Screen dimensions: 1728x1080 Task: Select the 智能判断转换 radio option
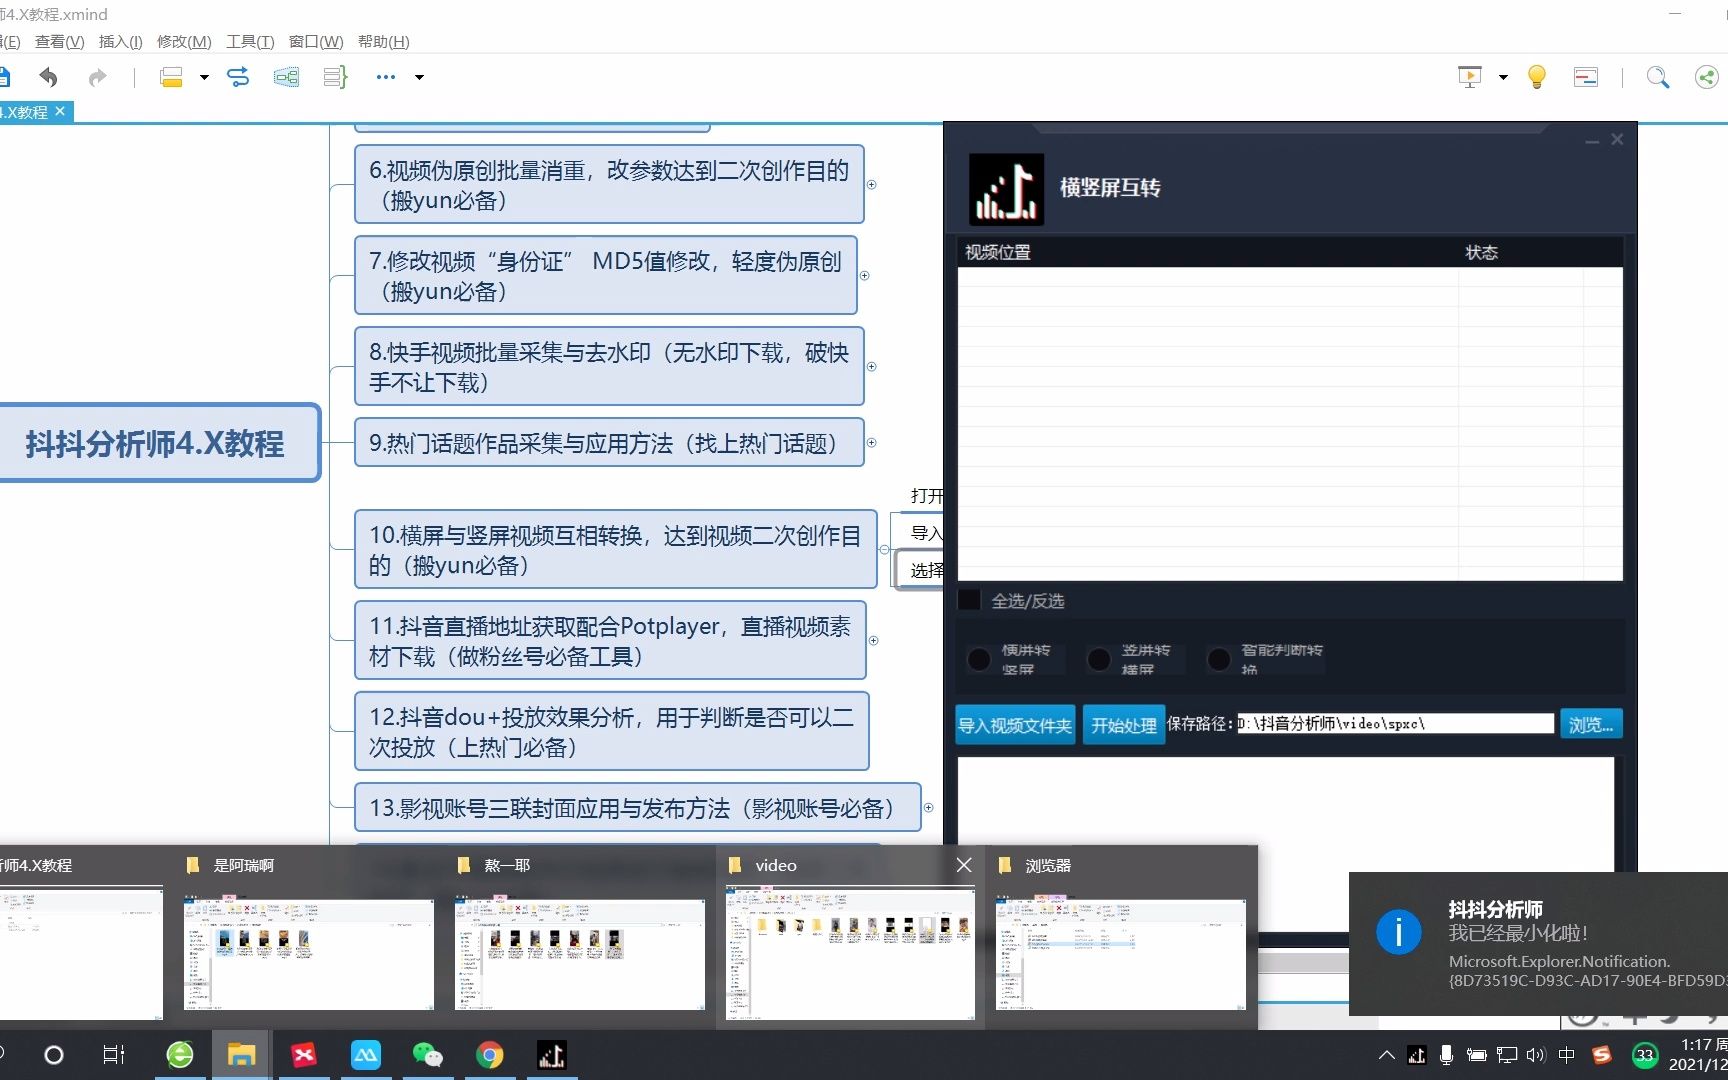(1219, 659)
